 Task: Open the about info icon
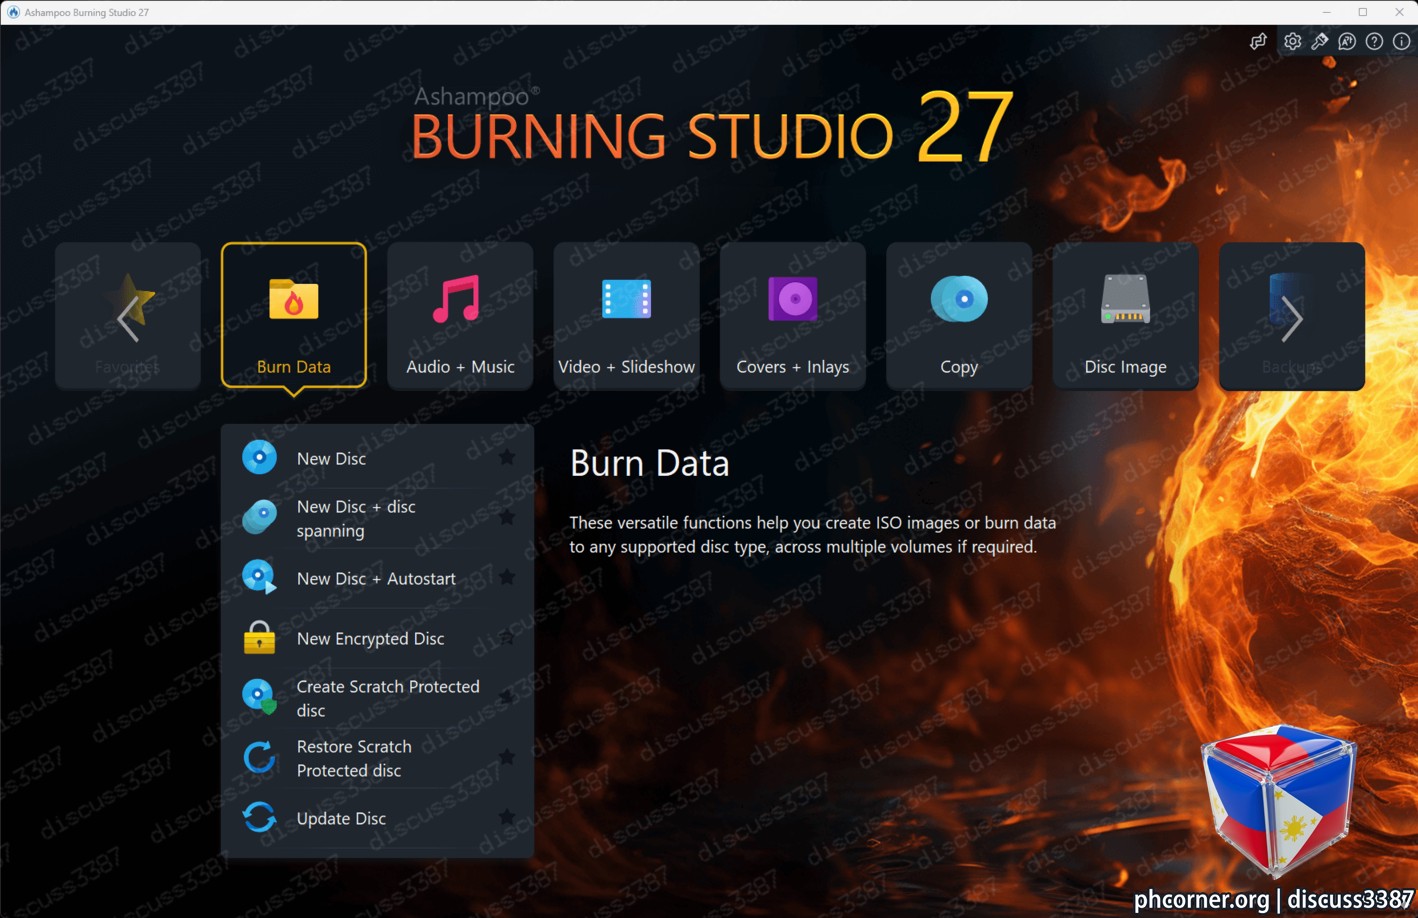click(x=1401, y=41)
